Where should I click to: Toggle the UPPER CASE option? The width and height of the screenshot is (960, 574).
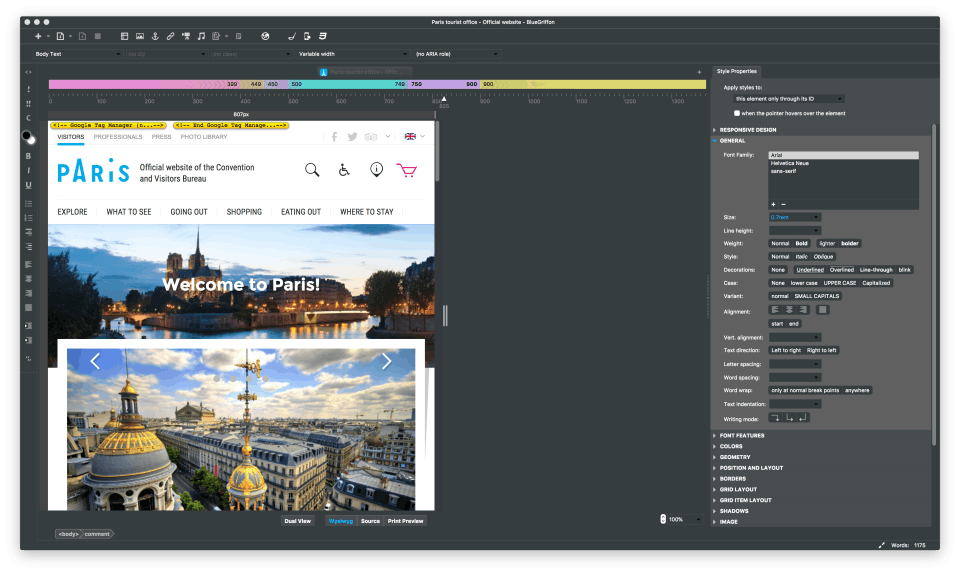pos(839,283)
